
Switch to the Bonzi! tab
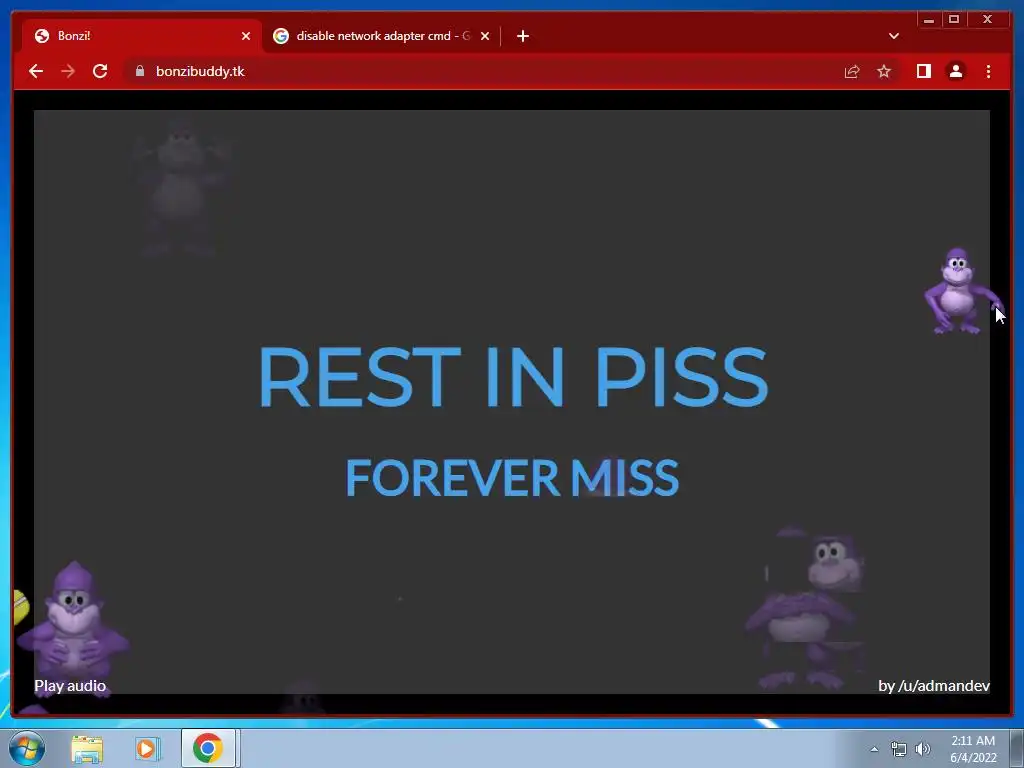[x=142, y=36]
